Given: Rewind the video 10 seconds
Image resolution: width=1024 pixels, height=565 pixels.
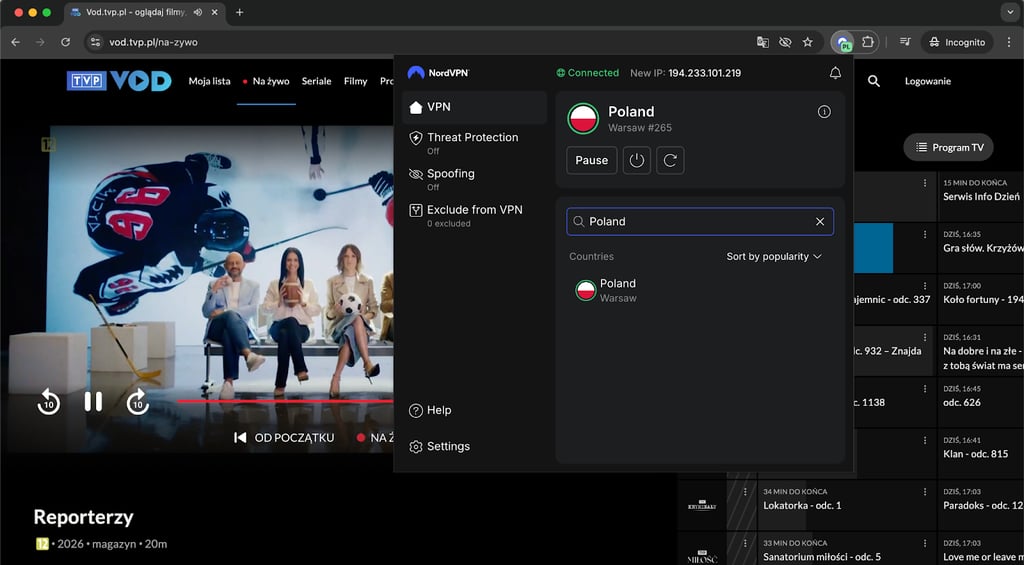Looking at the screenshot, I should (49, 402).
